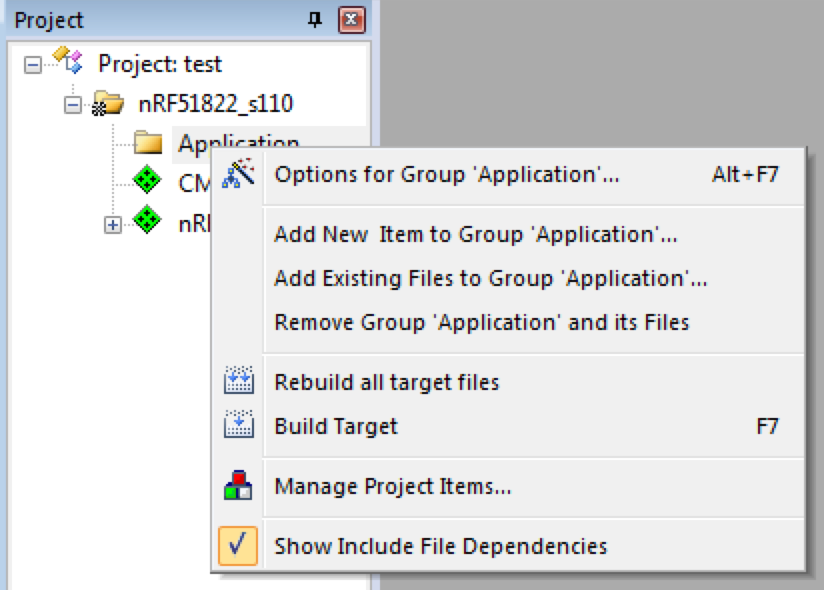
Task: Click the Build Target icon
Action: [x=238, y=426]
